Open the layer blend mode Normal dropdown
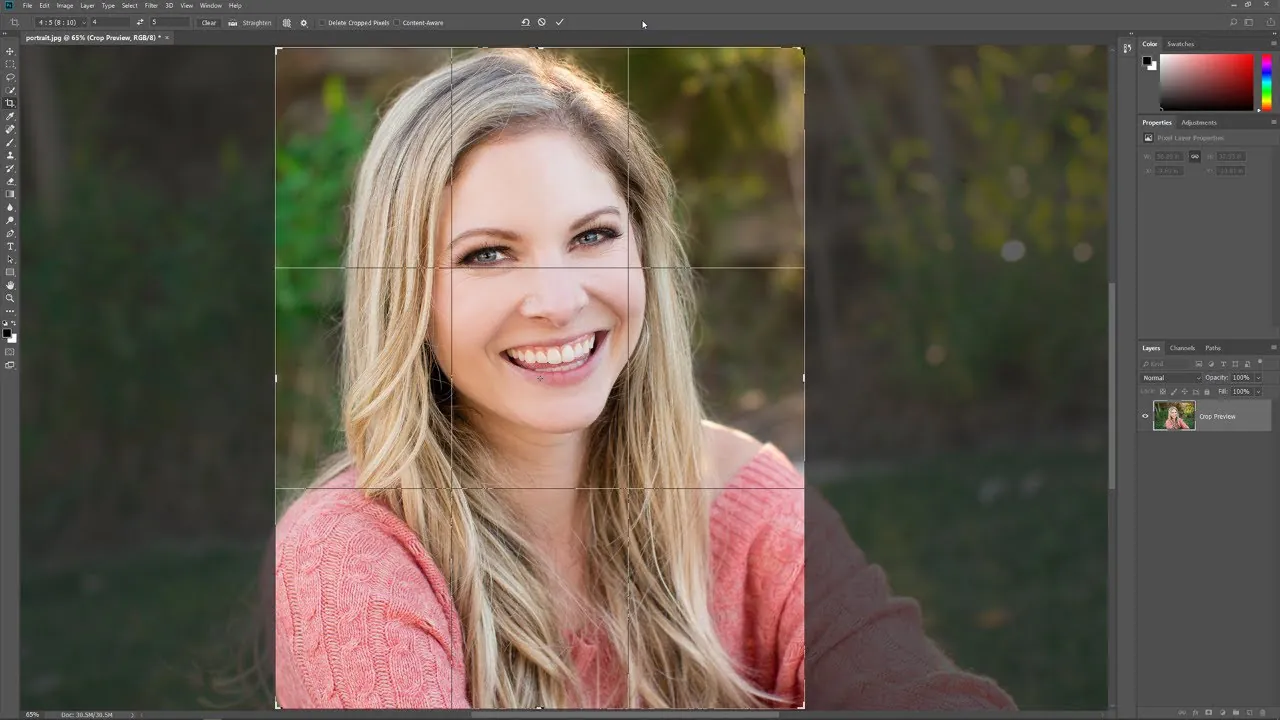Image resolution: width=1280 pixels, height=720 pixels. [x=1171, y=378]
